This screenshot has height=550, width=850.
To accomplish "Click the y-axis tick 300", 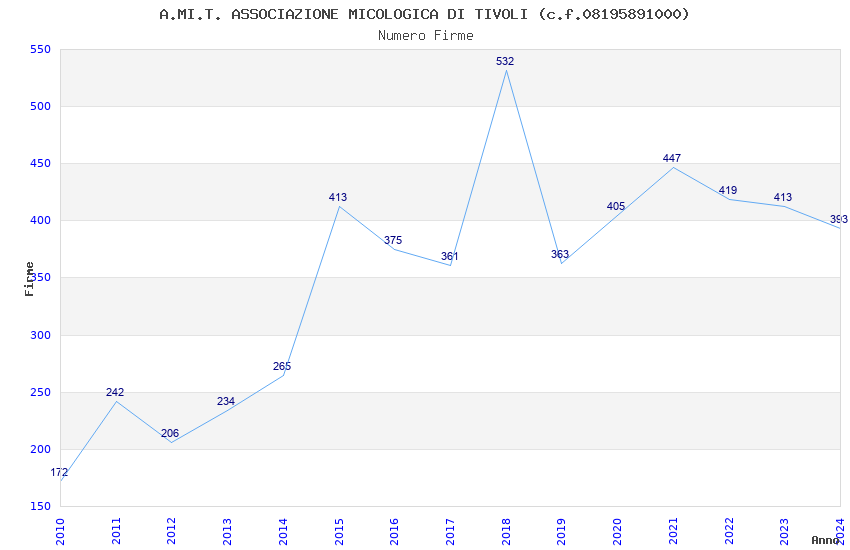I will pos(40,335).
